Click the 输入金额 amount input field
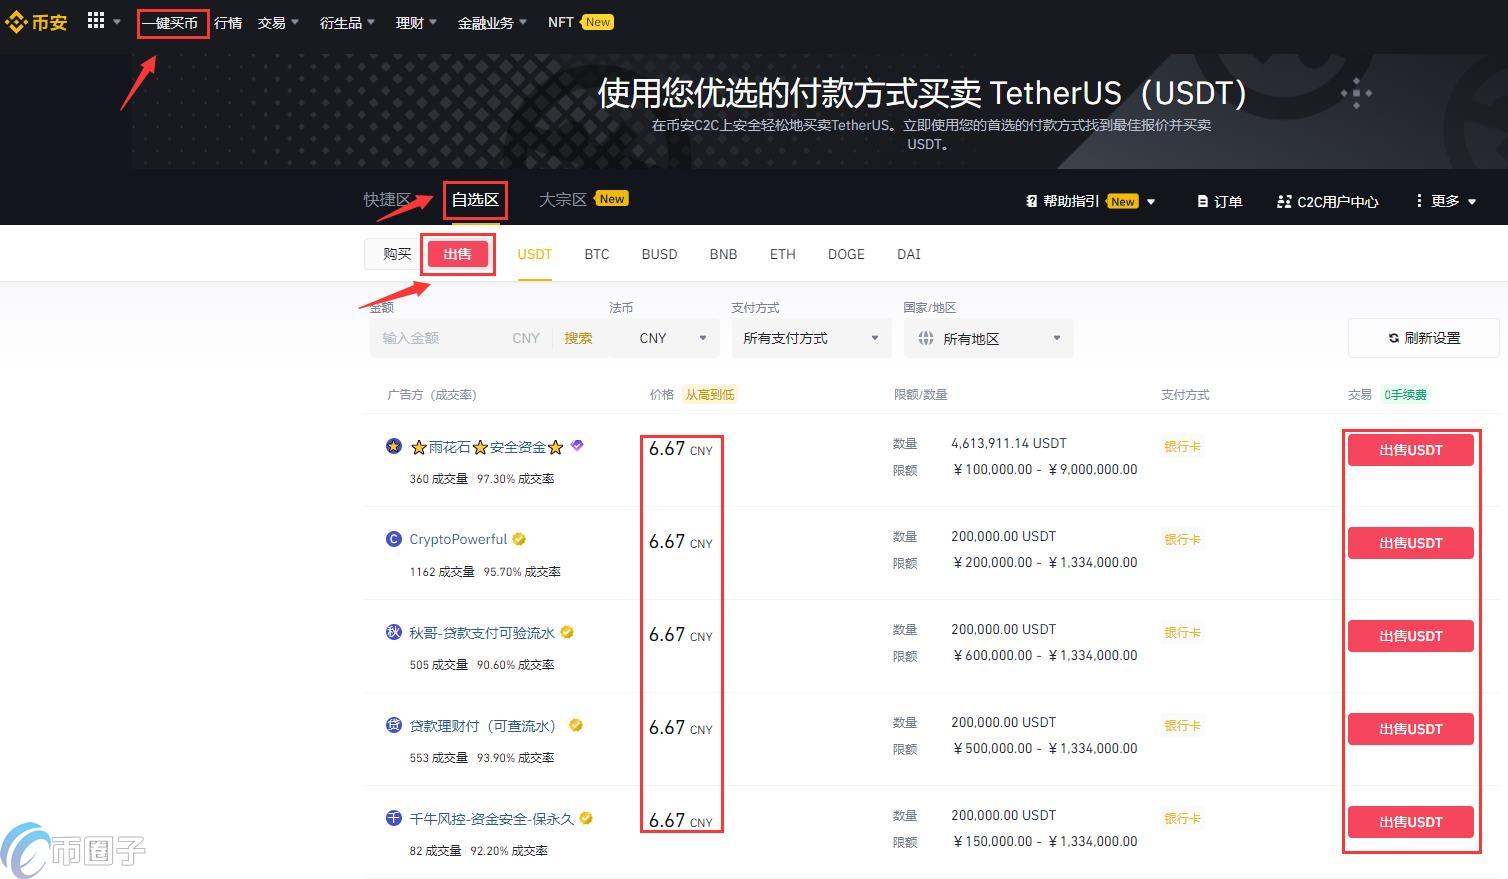This screenshot has height=879, width=1508. pos(440,338)
